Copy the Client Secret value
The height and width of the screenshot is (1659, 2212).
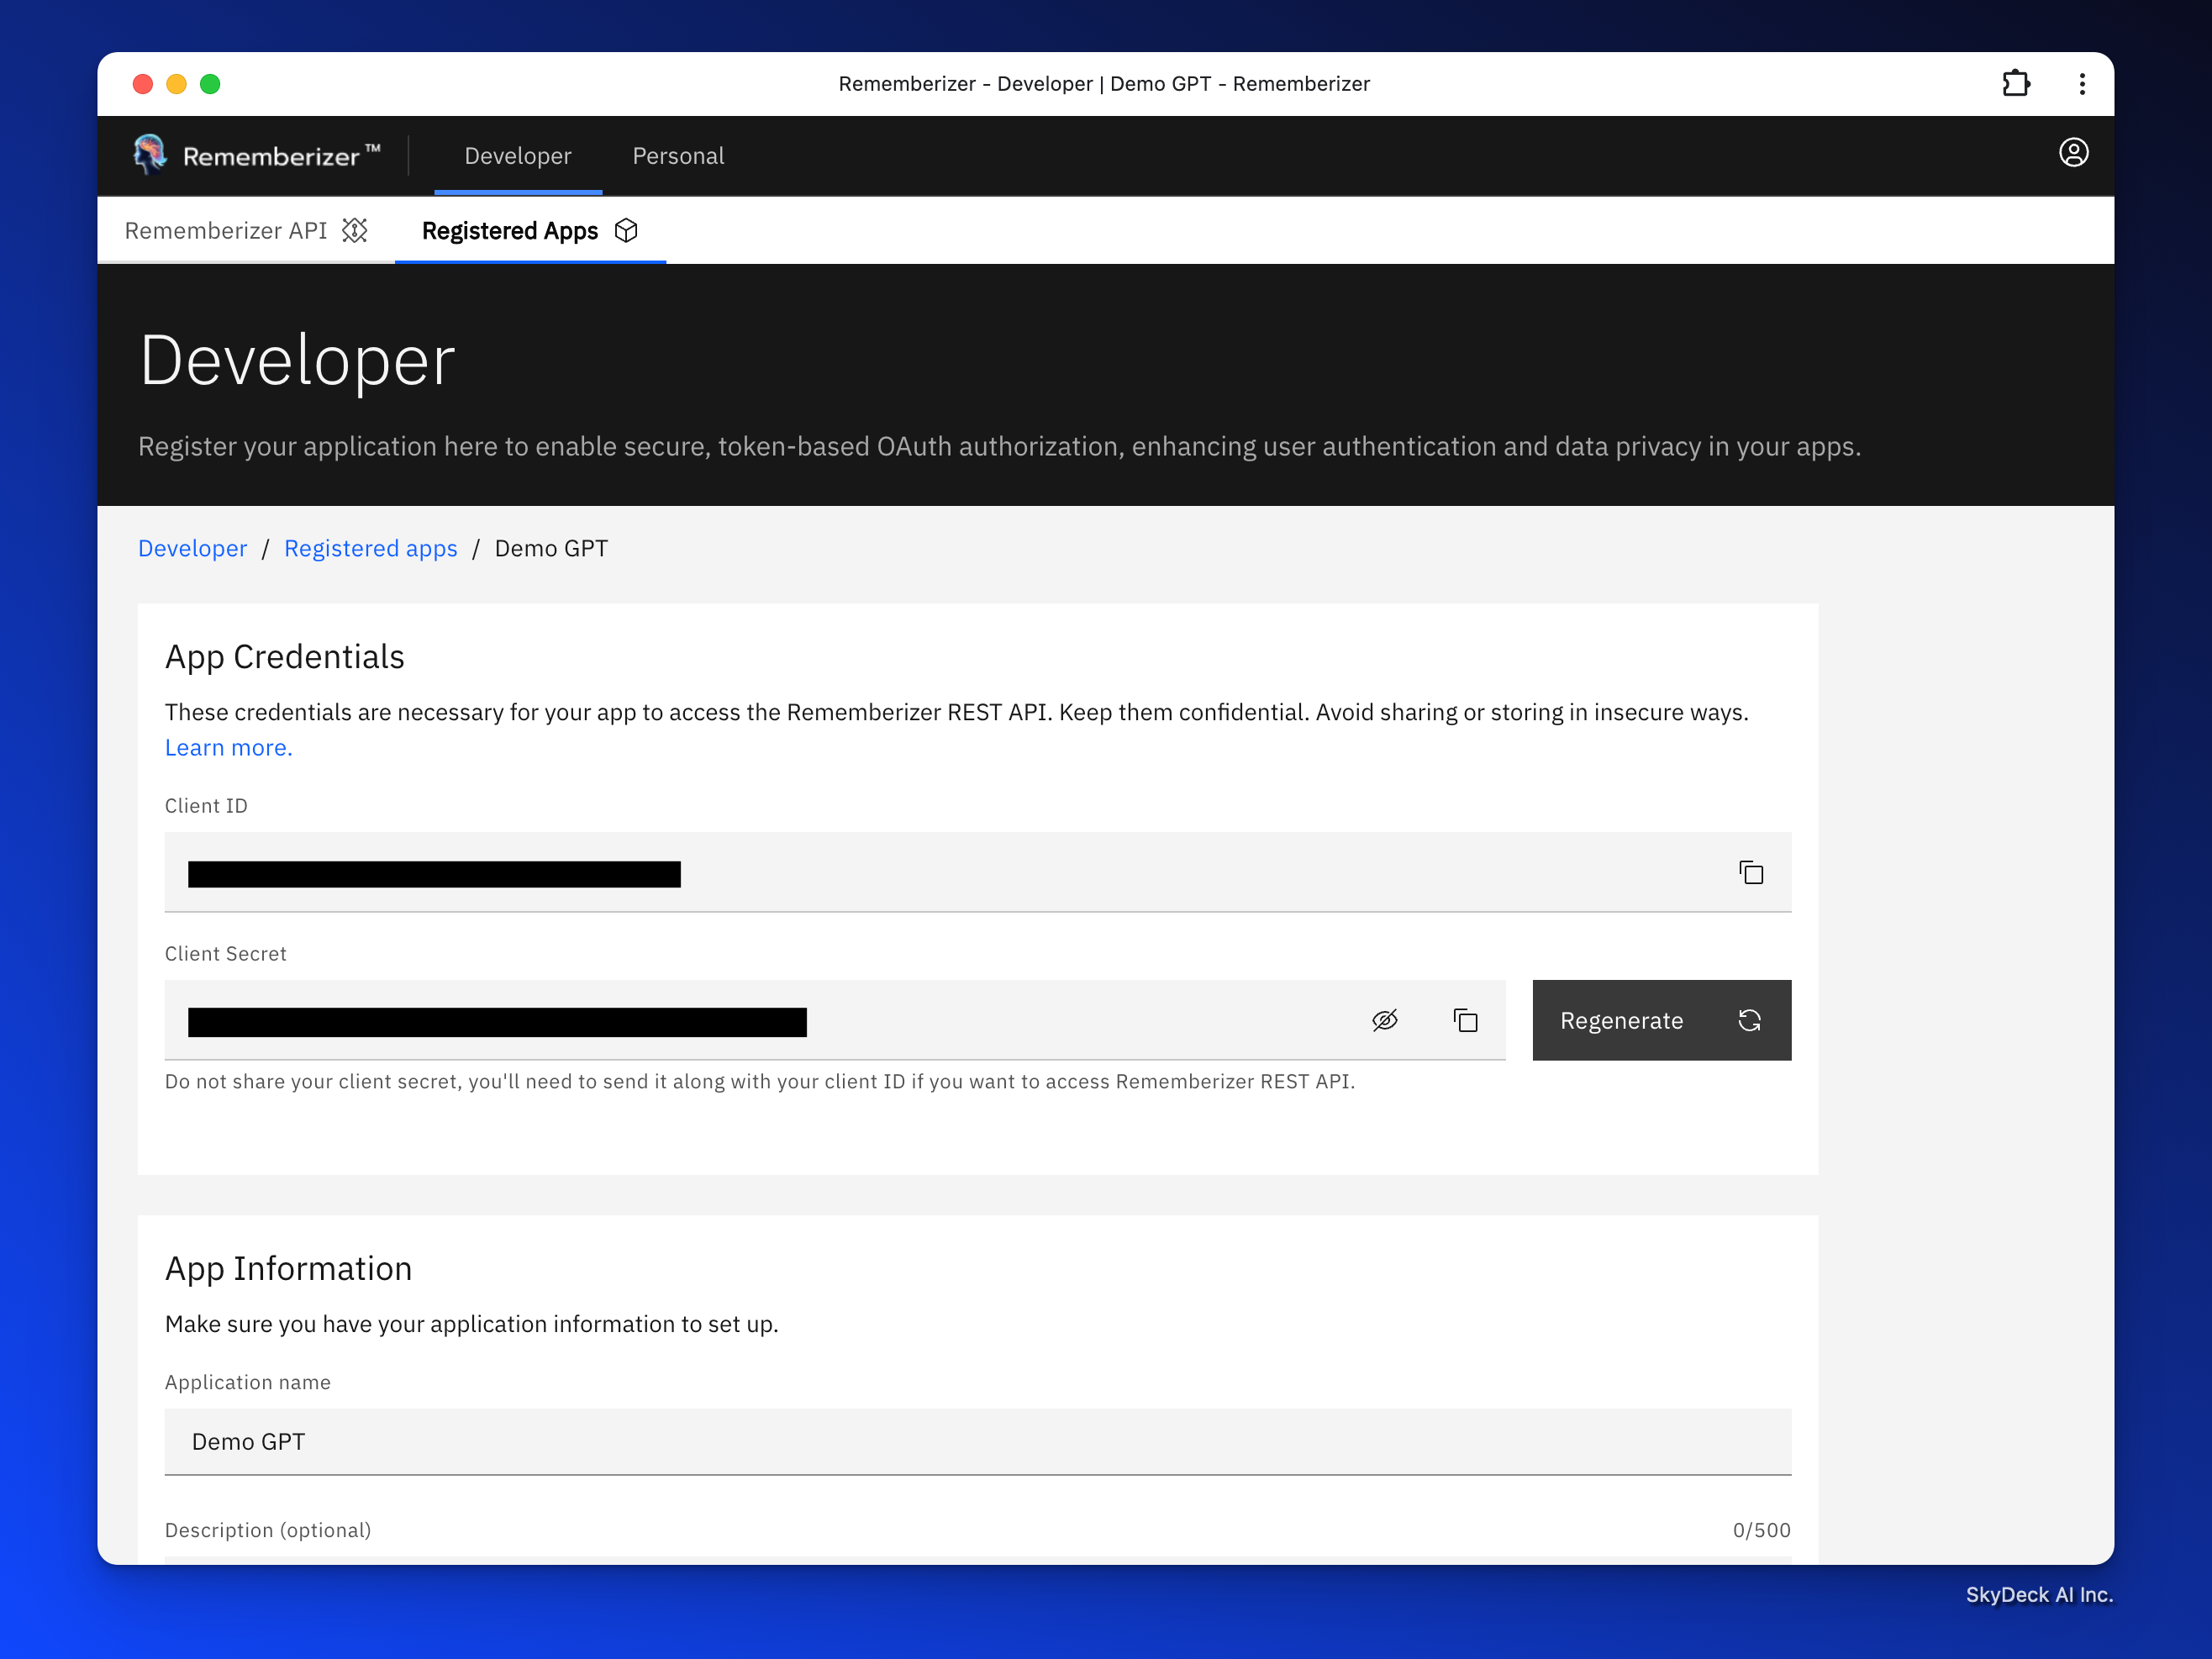[1465, 1020]
